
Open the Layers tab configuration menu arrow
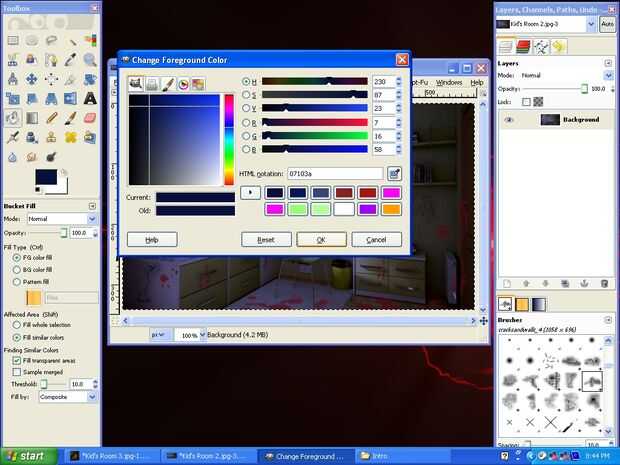coord(608,63)
